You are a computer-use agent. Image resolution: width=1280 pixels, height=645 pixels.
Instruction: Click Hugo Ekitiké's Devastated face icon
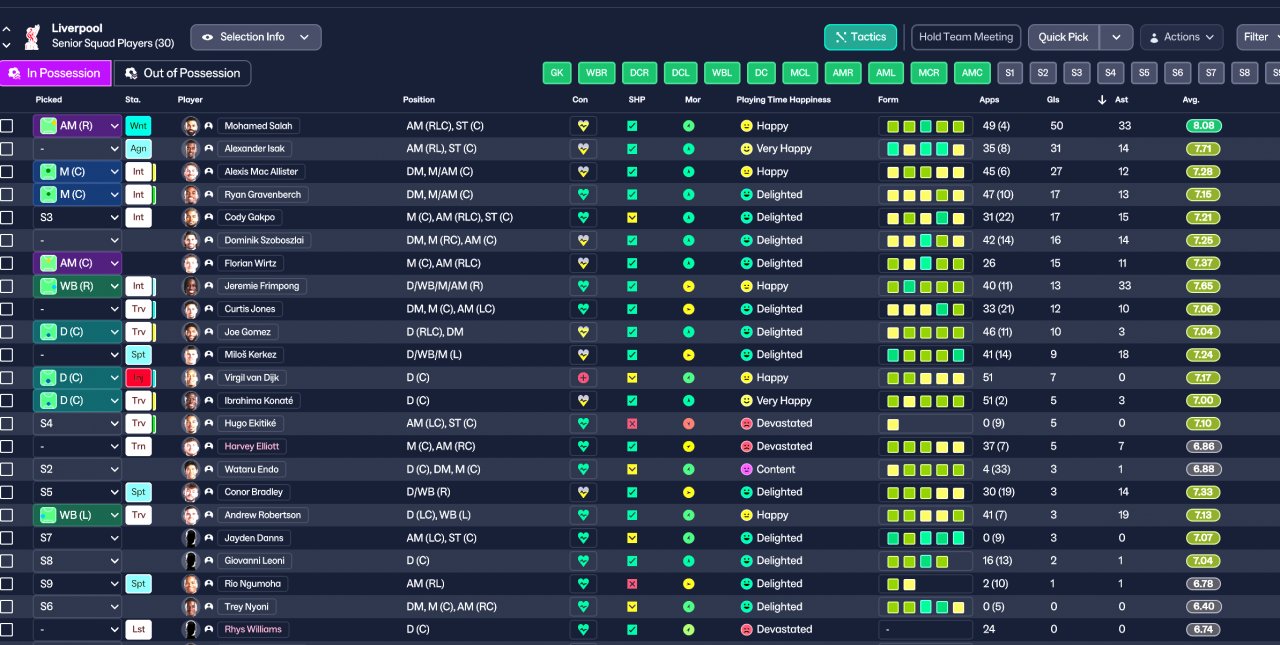(746, 423)
